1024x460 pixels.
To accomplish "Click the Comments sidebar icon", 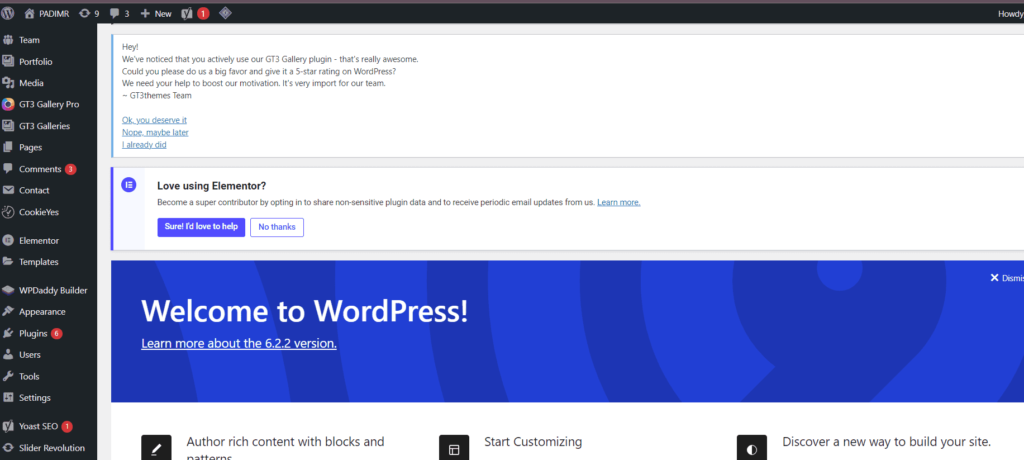I will coord(8,169).
